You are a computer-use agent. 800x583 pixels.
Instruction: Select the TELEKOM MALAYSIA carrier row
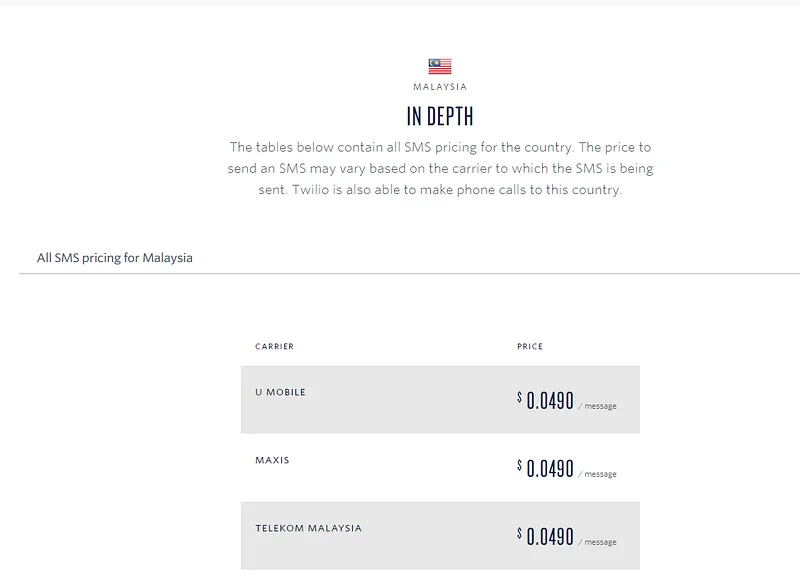pos(440,536)
